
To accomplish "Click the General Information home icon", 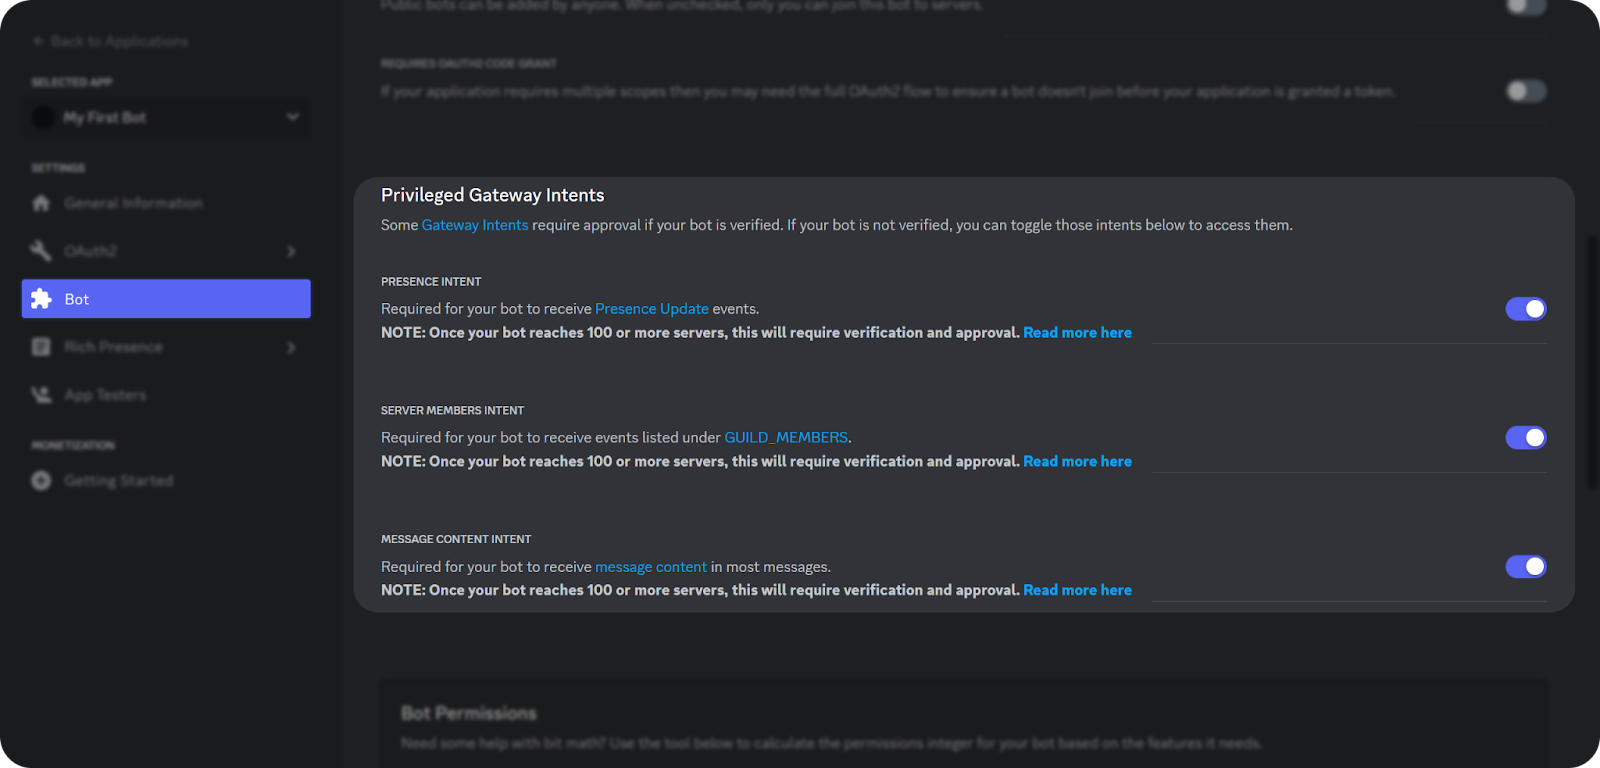I will [41, 203].
